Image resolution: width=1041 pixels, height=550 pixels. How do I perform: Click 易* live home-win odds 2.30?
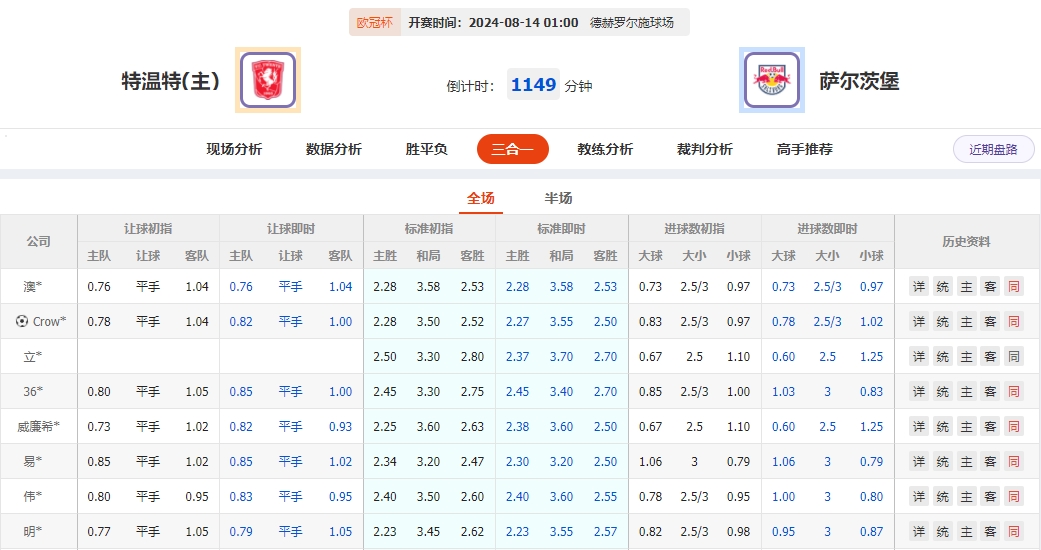(517, 462)
